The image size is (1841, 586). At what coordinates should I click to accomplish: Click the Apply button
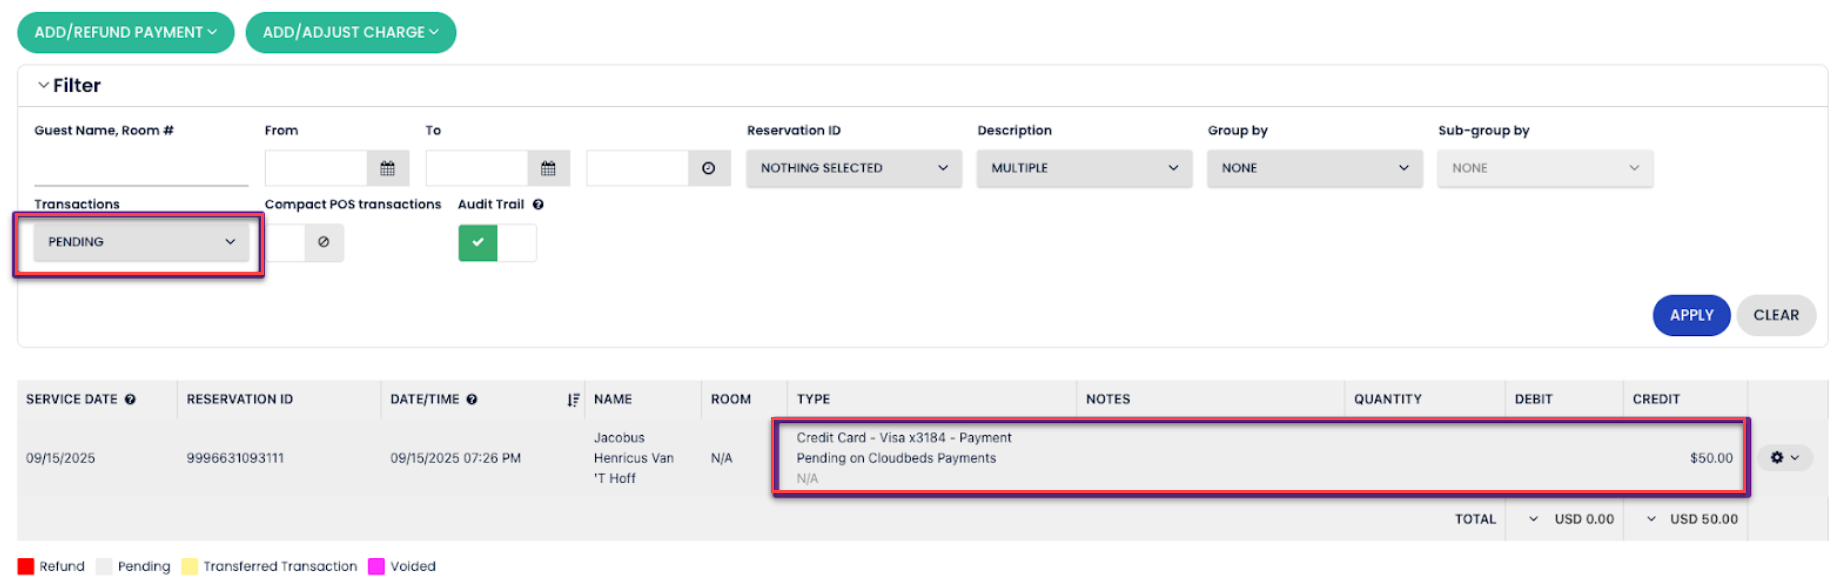[x=1691, y=315]
